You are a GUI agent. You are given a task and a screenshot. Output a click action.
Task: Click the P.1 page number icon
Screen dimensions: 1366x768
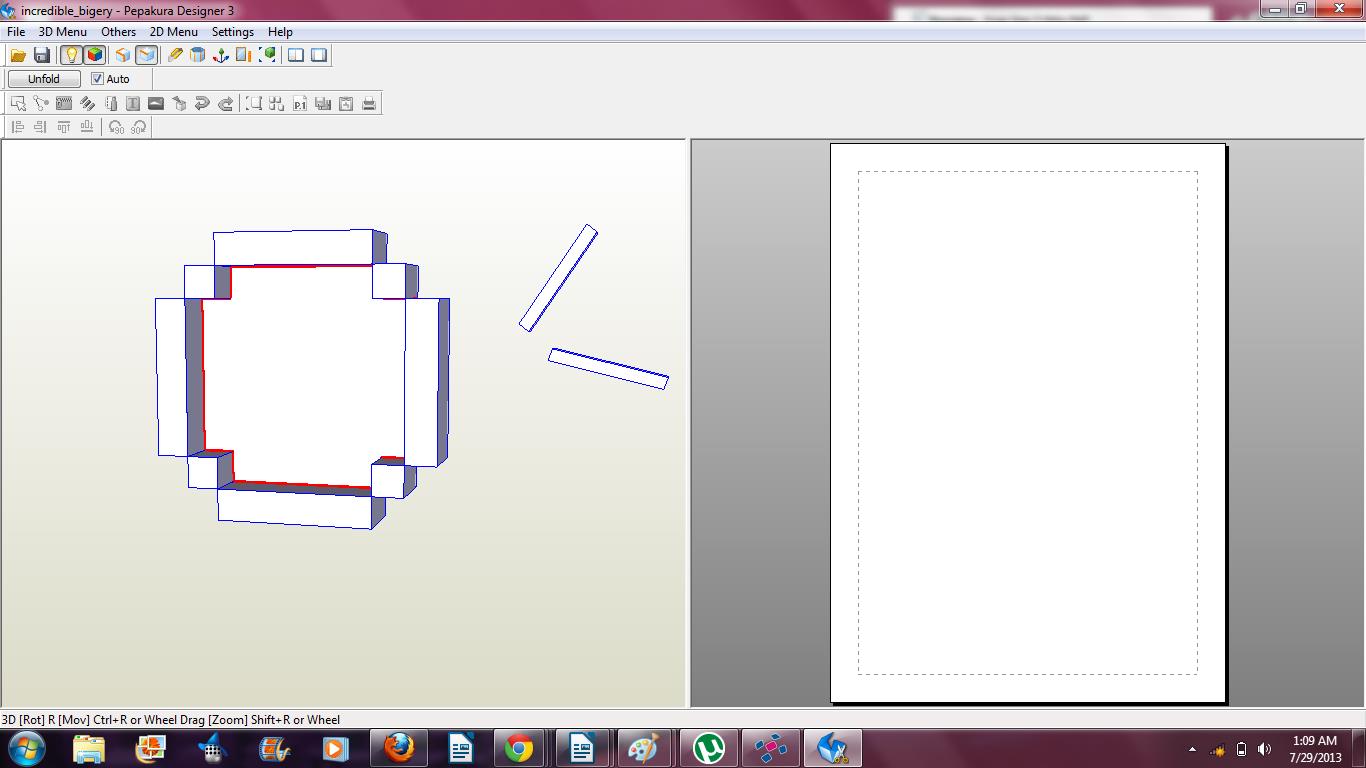pos(300,103)
